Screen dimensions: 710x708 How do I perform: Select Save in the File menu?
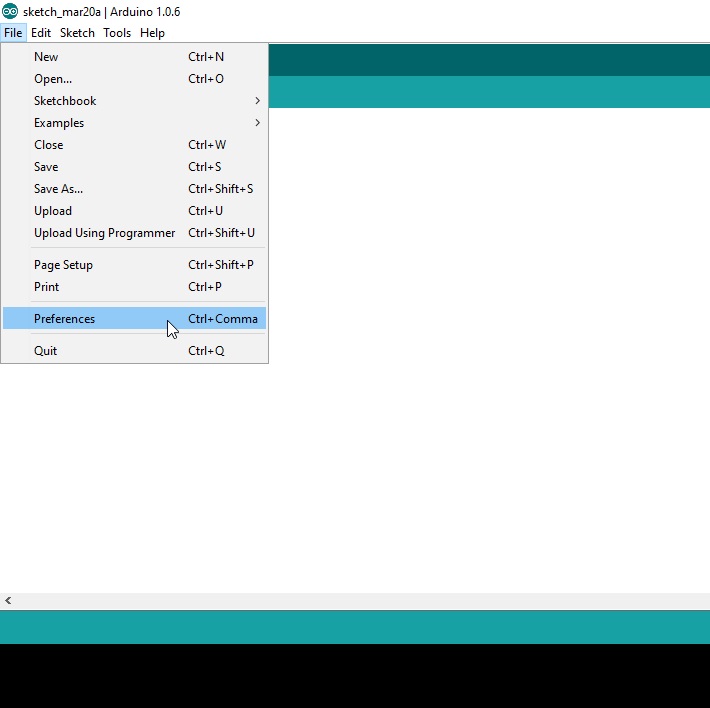(x=134, y=167)
